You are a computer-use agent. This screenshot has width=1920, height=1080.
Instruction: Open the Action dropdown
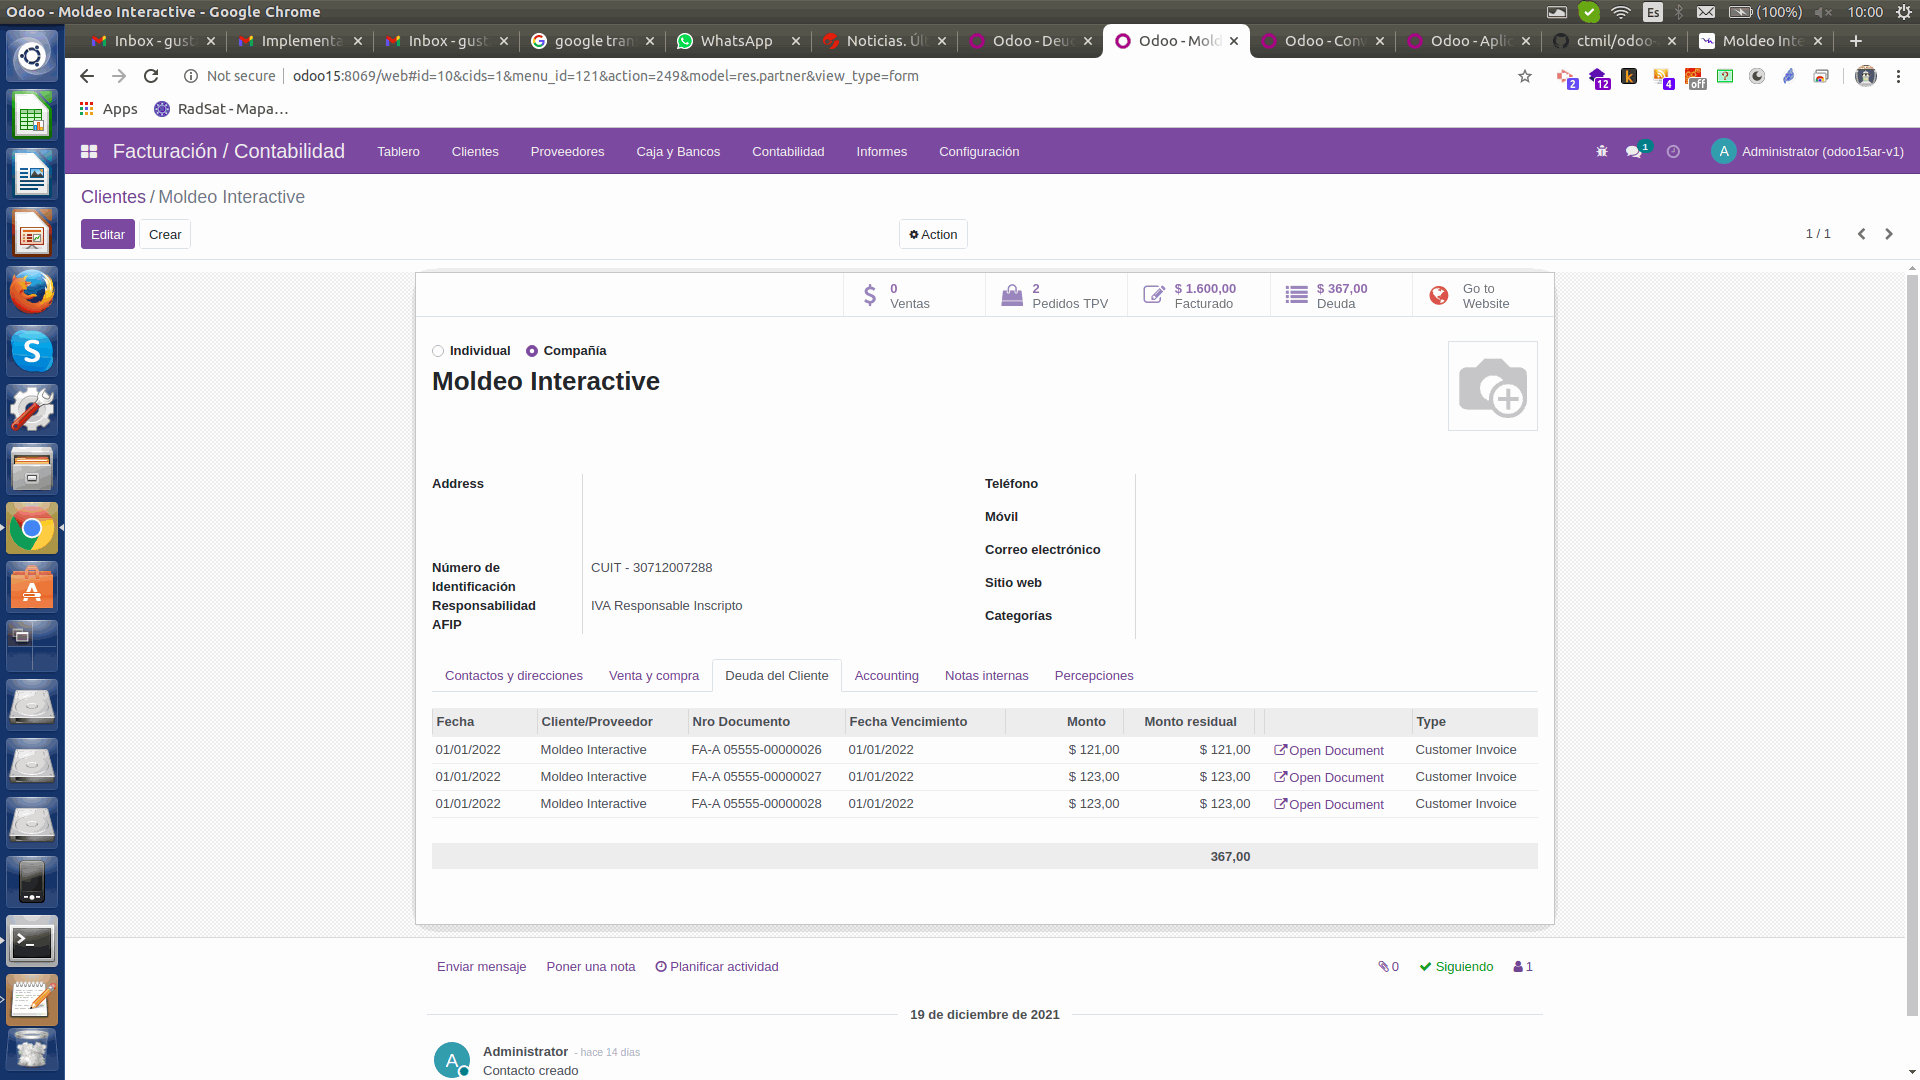point(933,234)
